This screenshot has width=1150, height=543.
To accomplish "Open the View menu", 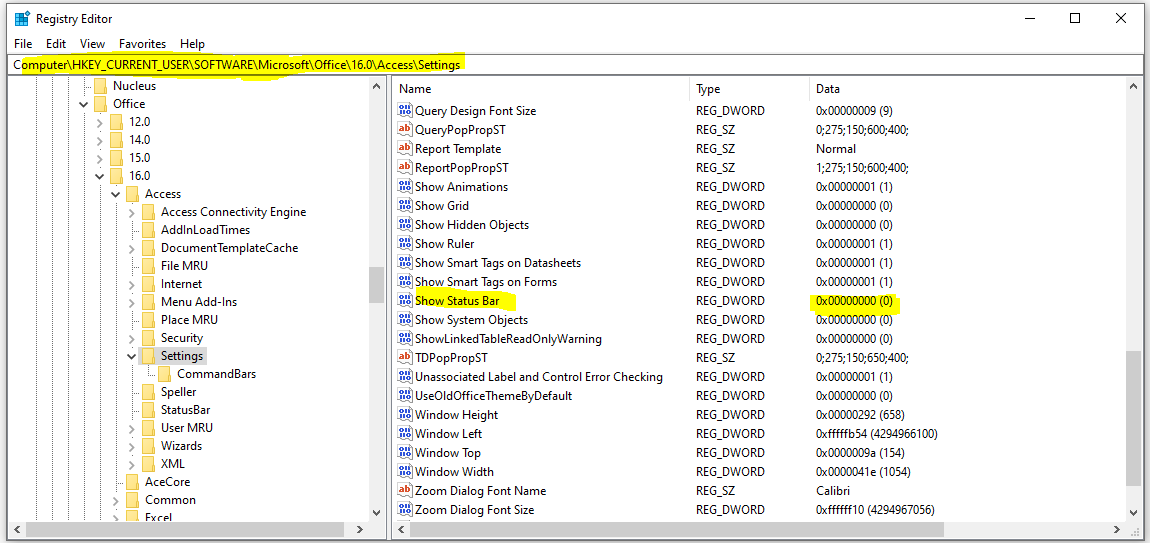I will pos(92,44).
